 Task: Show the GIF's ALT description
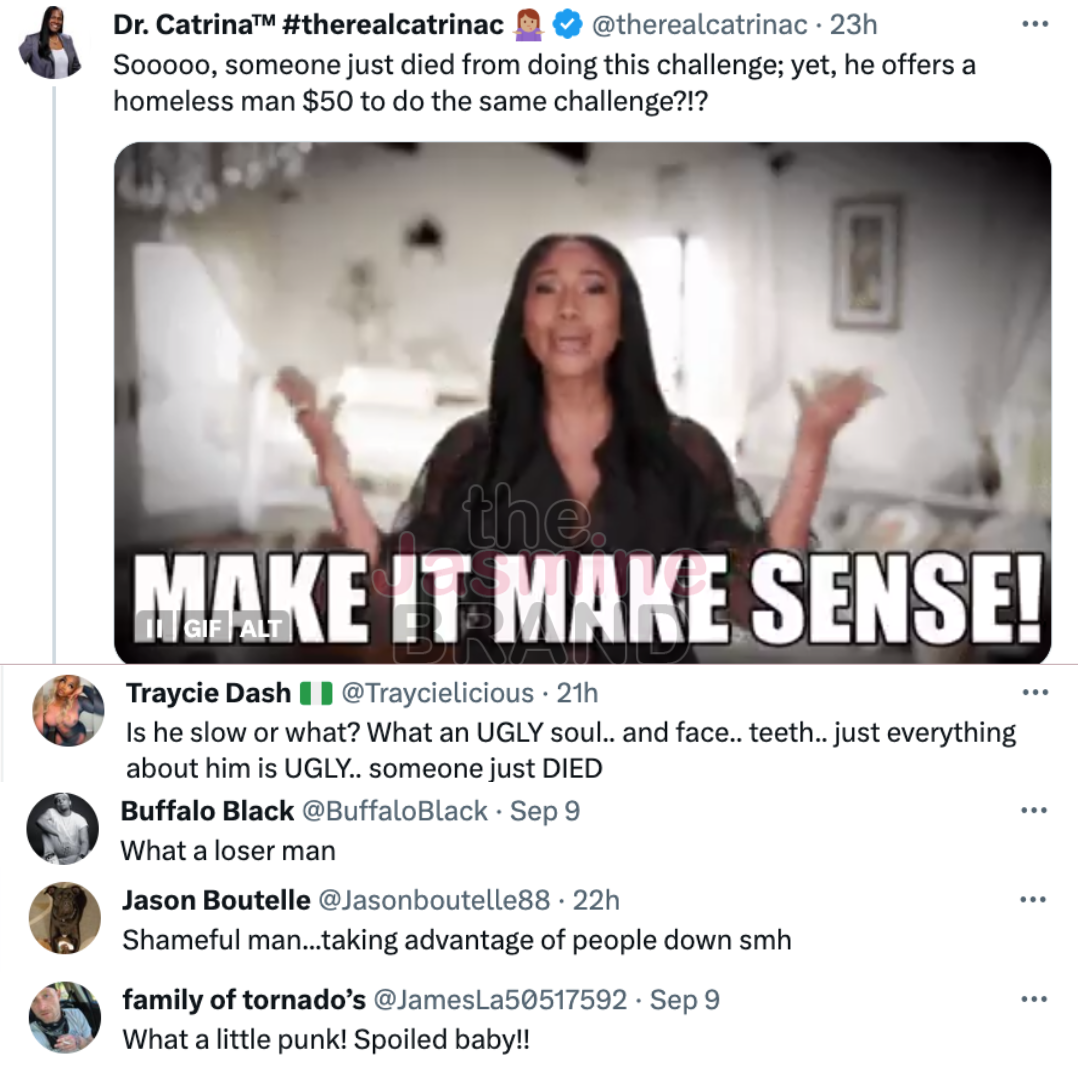(261, 628)
